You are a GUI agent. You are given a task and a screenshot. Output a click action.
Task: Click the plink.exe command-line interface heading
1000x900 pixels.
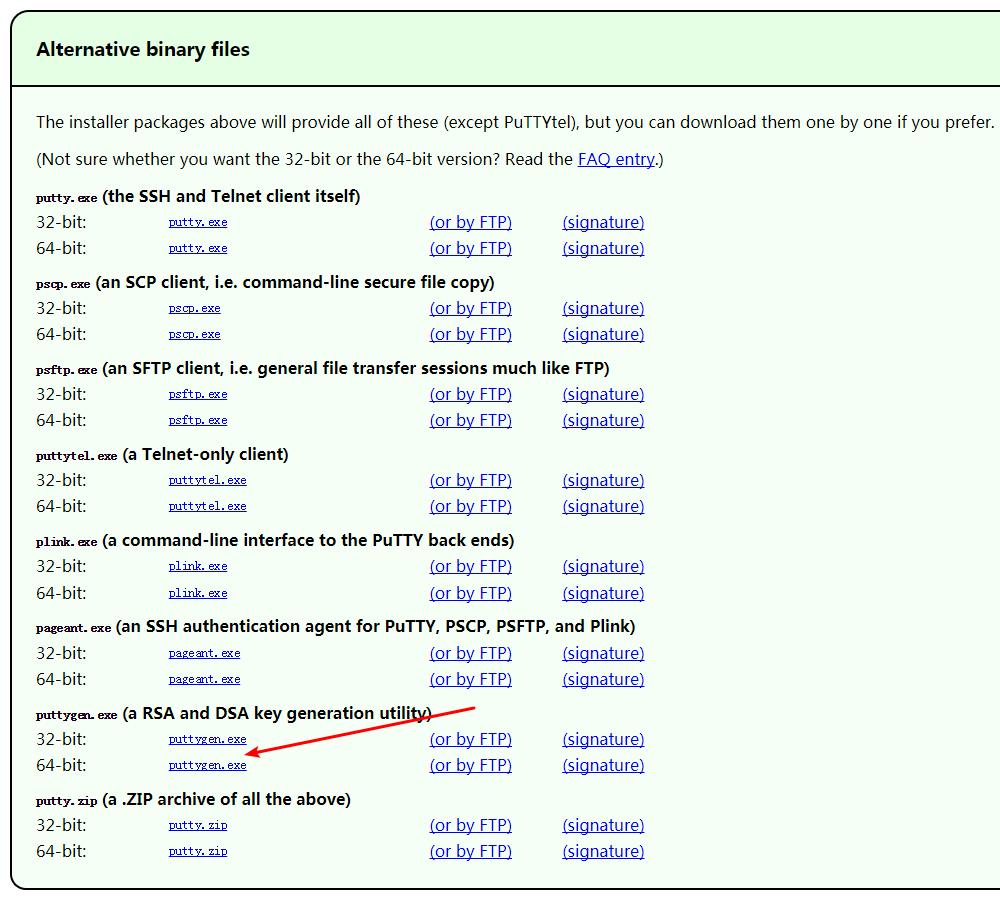(x=275, y=541)
